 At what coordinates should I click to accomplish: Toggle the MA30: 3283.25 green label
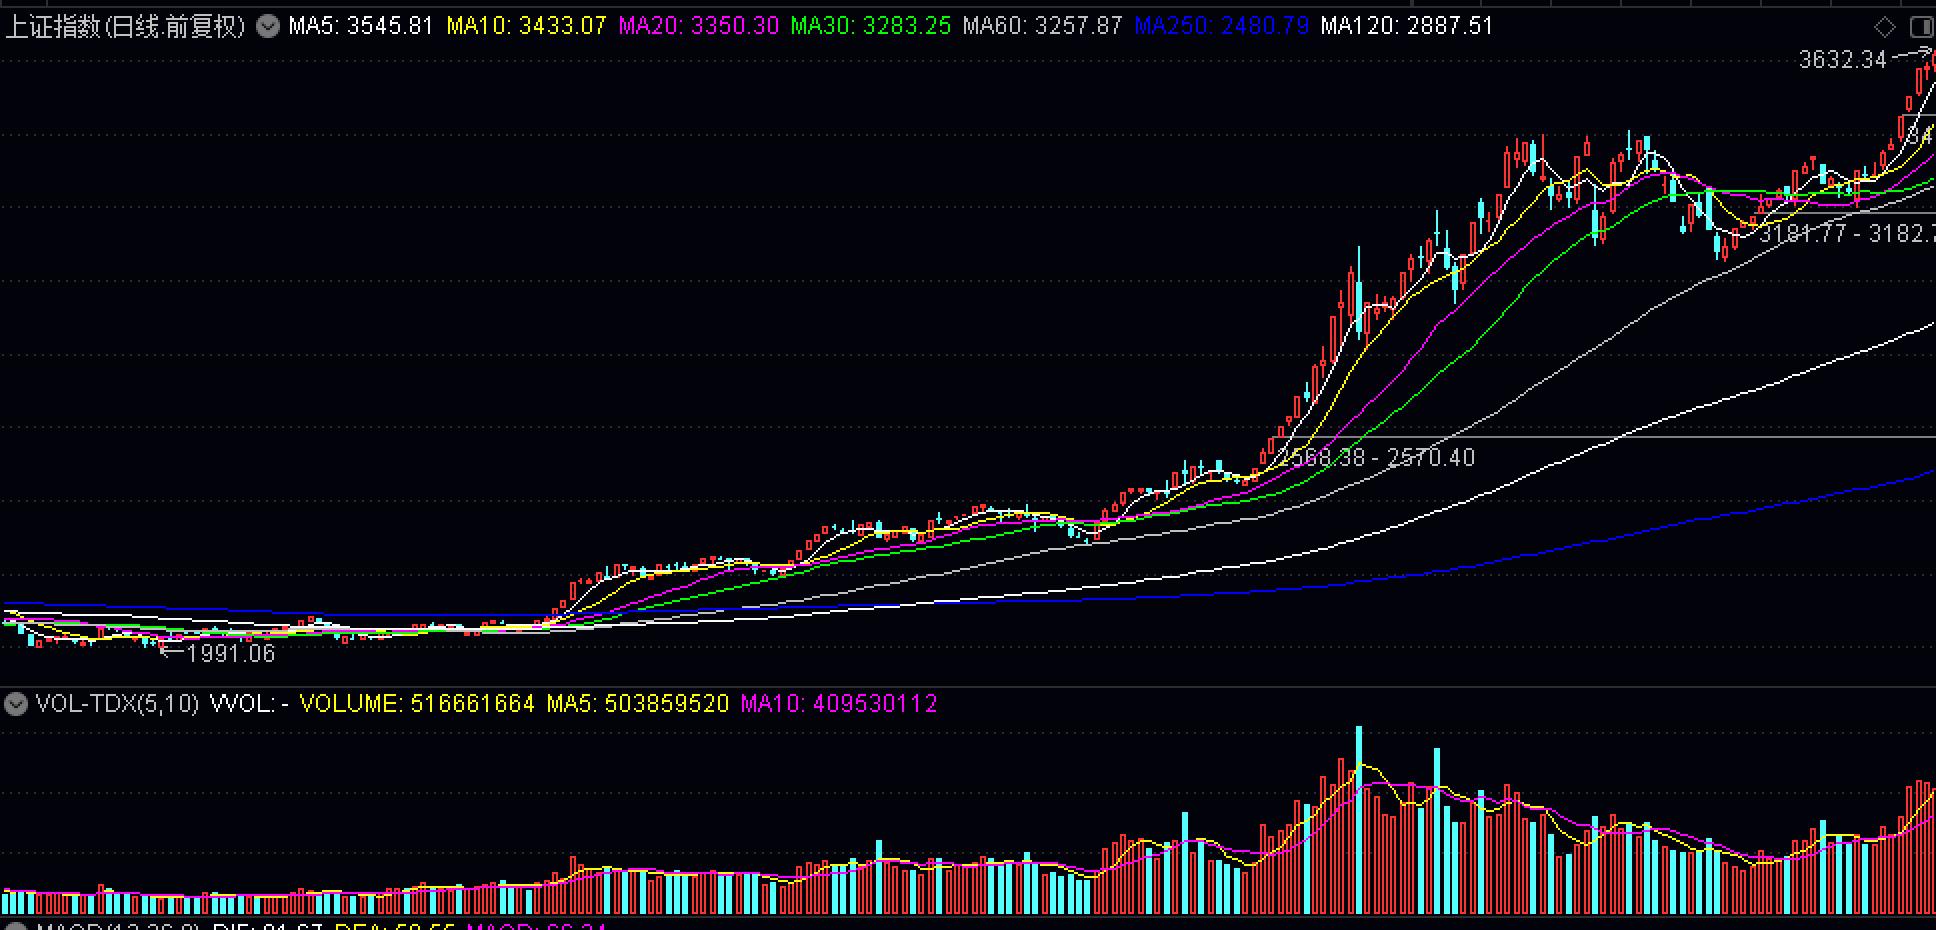(868, 25)
